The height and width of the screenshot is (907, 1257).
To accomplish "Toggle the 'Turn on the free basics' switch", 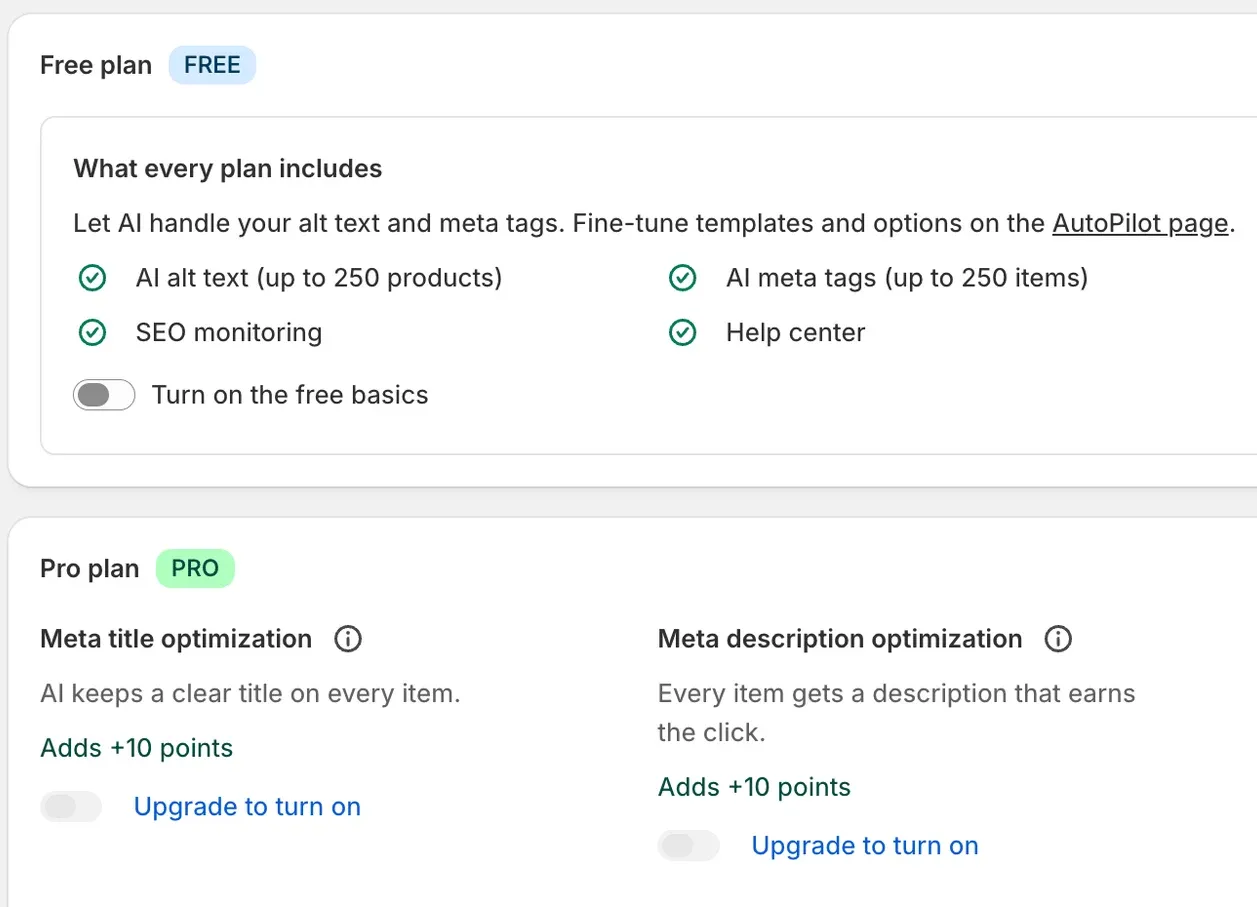I will coord(104,395).
